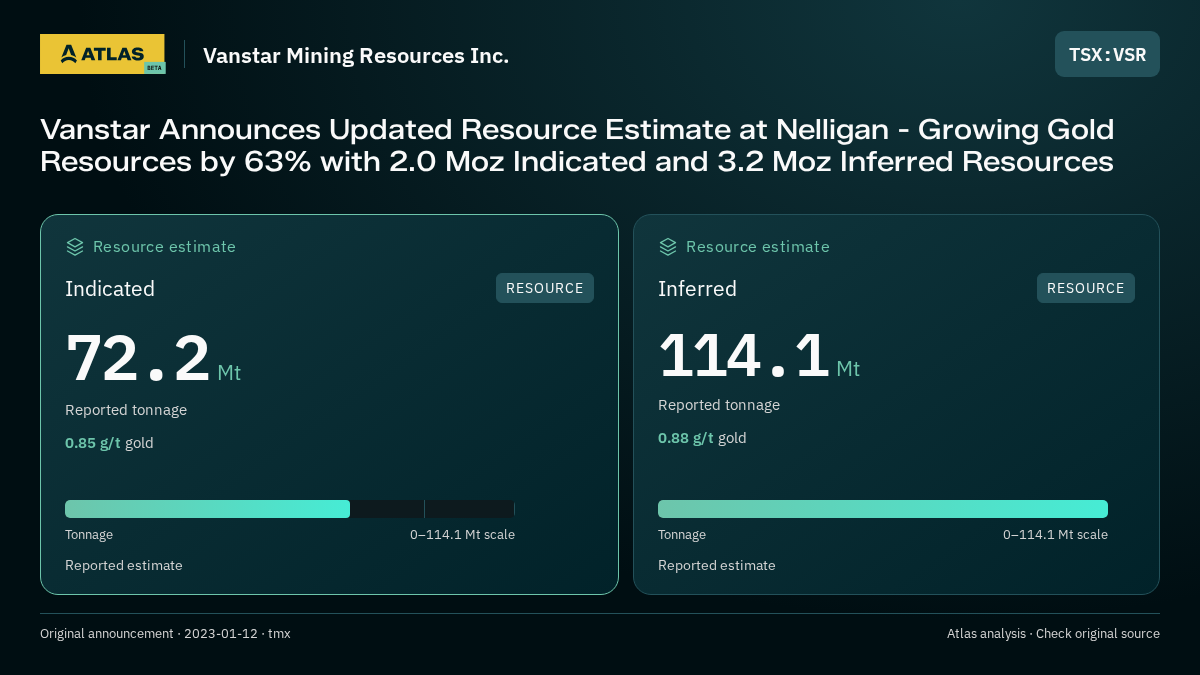Click the Indicated category label
Image resolution: width=1200 pixels, height=675 pixels.
[x=110, y=289]
